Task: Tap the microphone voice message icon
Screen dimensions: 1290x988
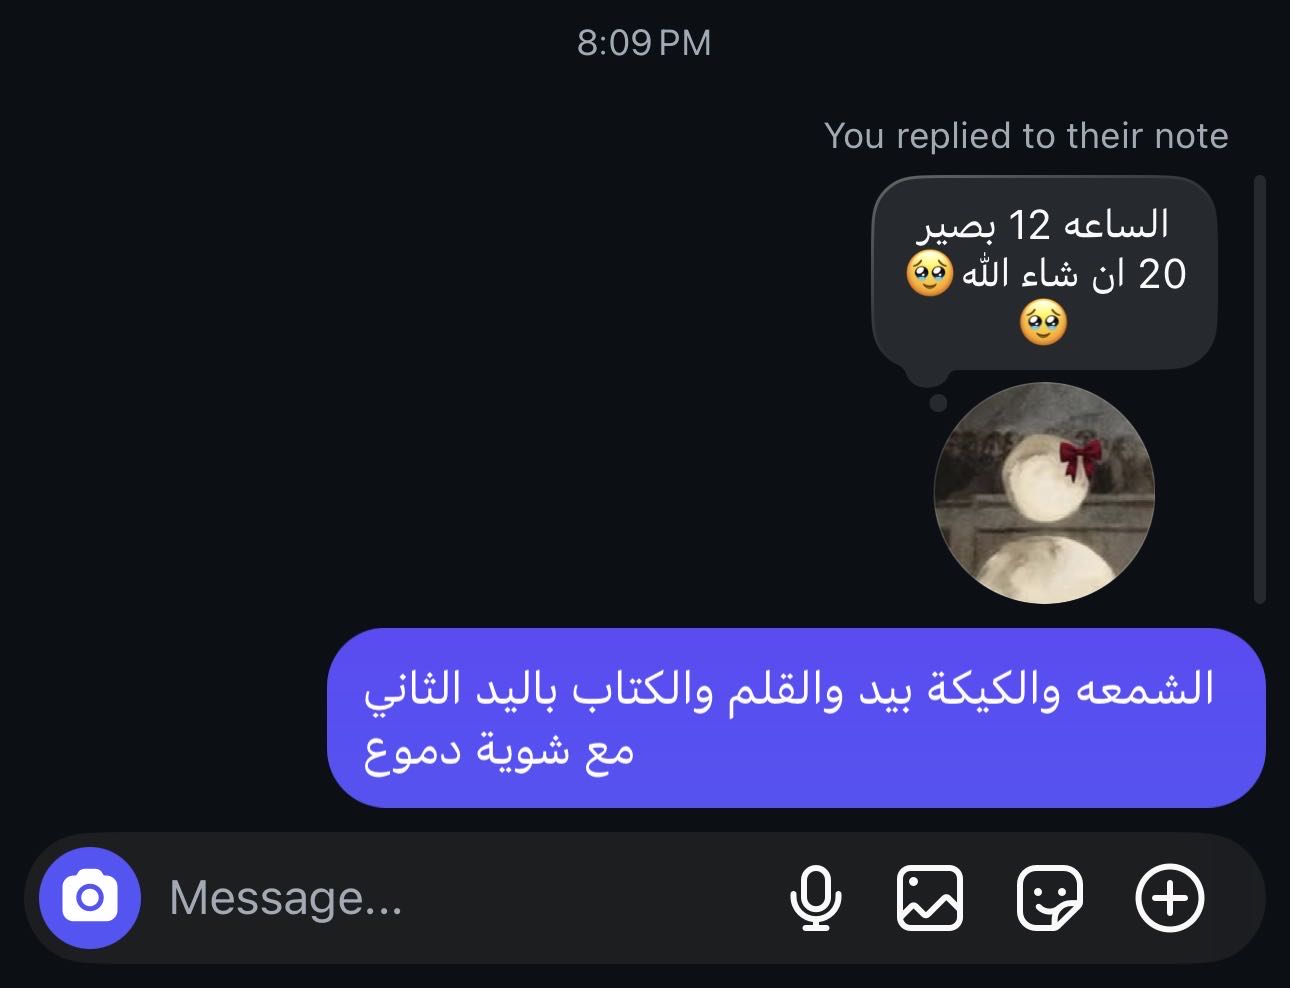Action: coord(816,898)
